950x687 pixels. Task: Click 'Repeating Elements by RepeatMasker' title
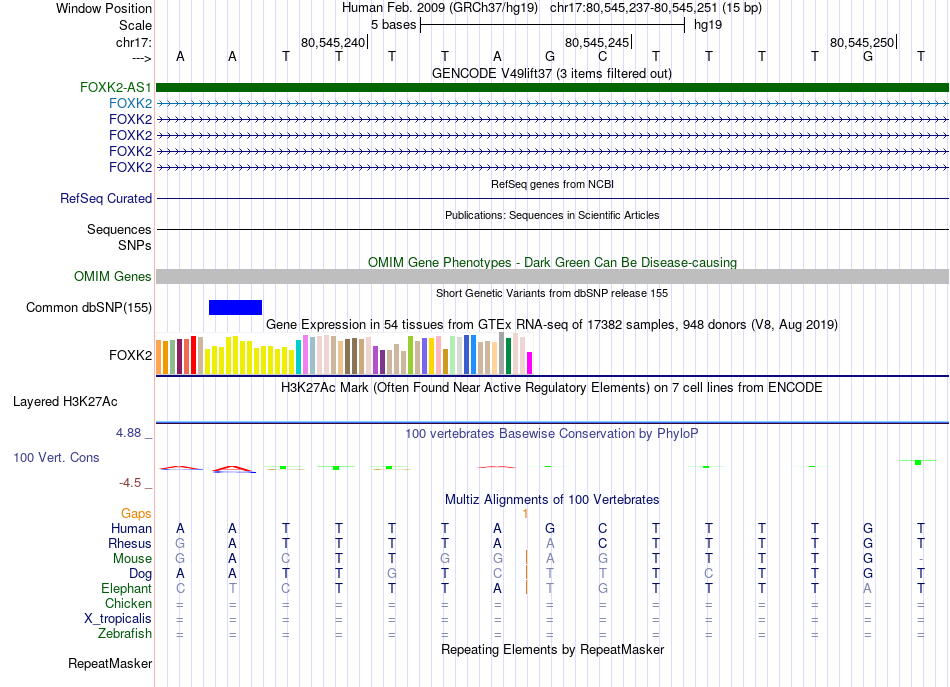point(552,649)
